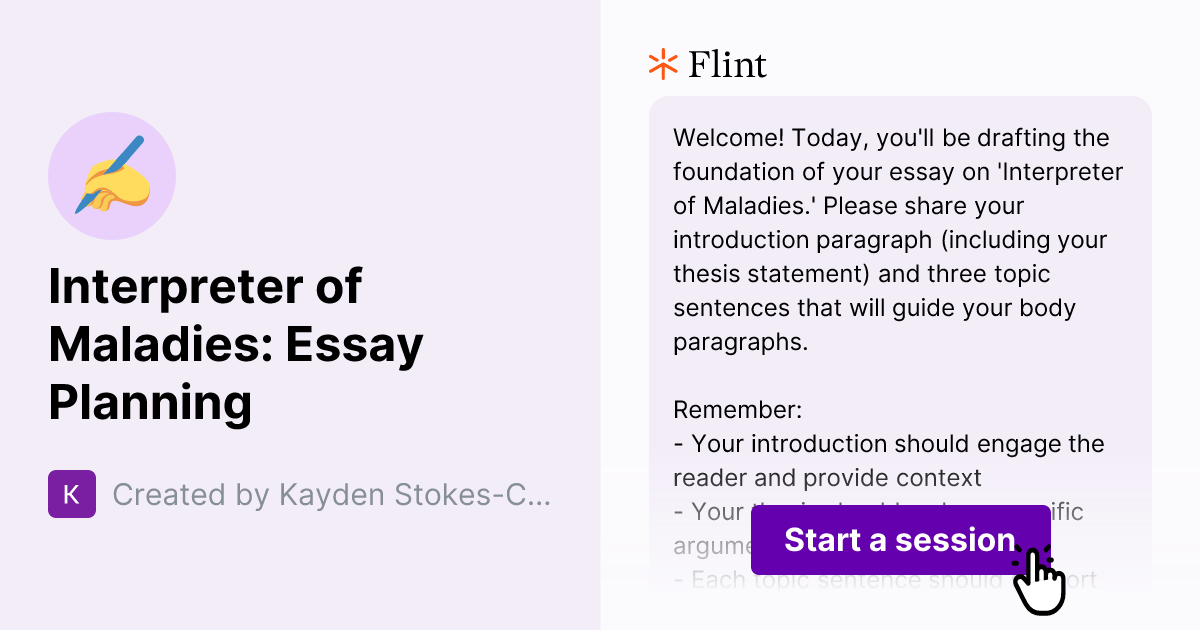Open the creator profile via Kayden Stokes-C link

pyautogui.click(x=330, y=494)
